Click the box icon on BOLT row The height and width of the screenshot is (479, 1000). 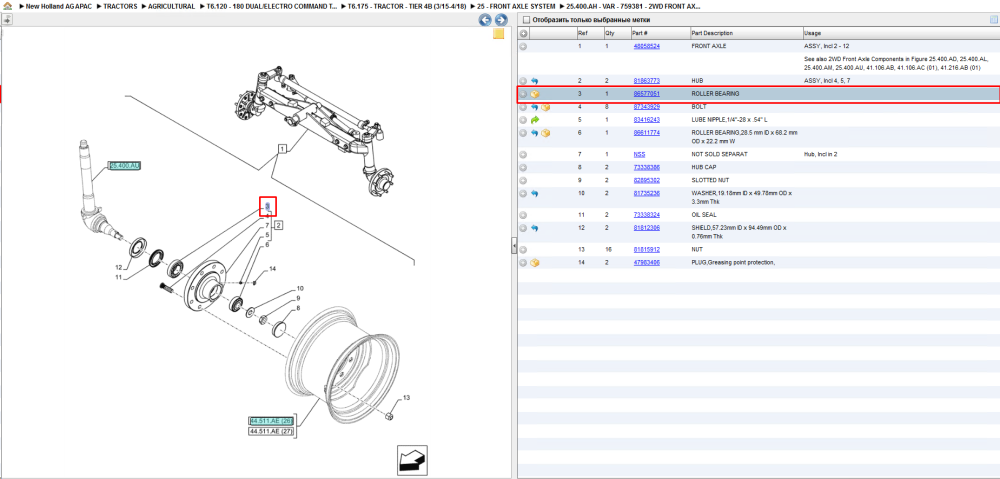pyautogui.click(x=545, y=107)
